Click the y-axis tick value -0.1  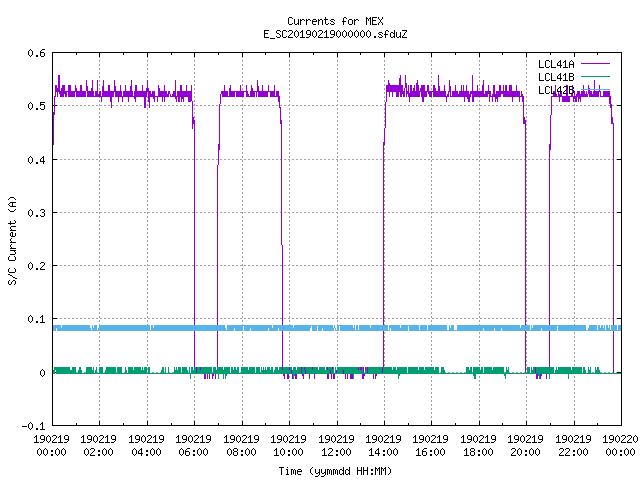[x=33, y=426]
